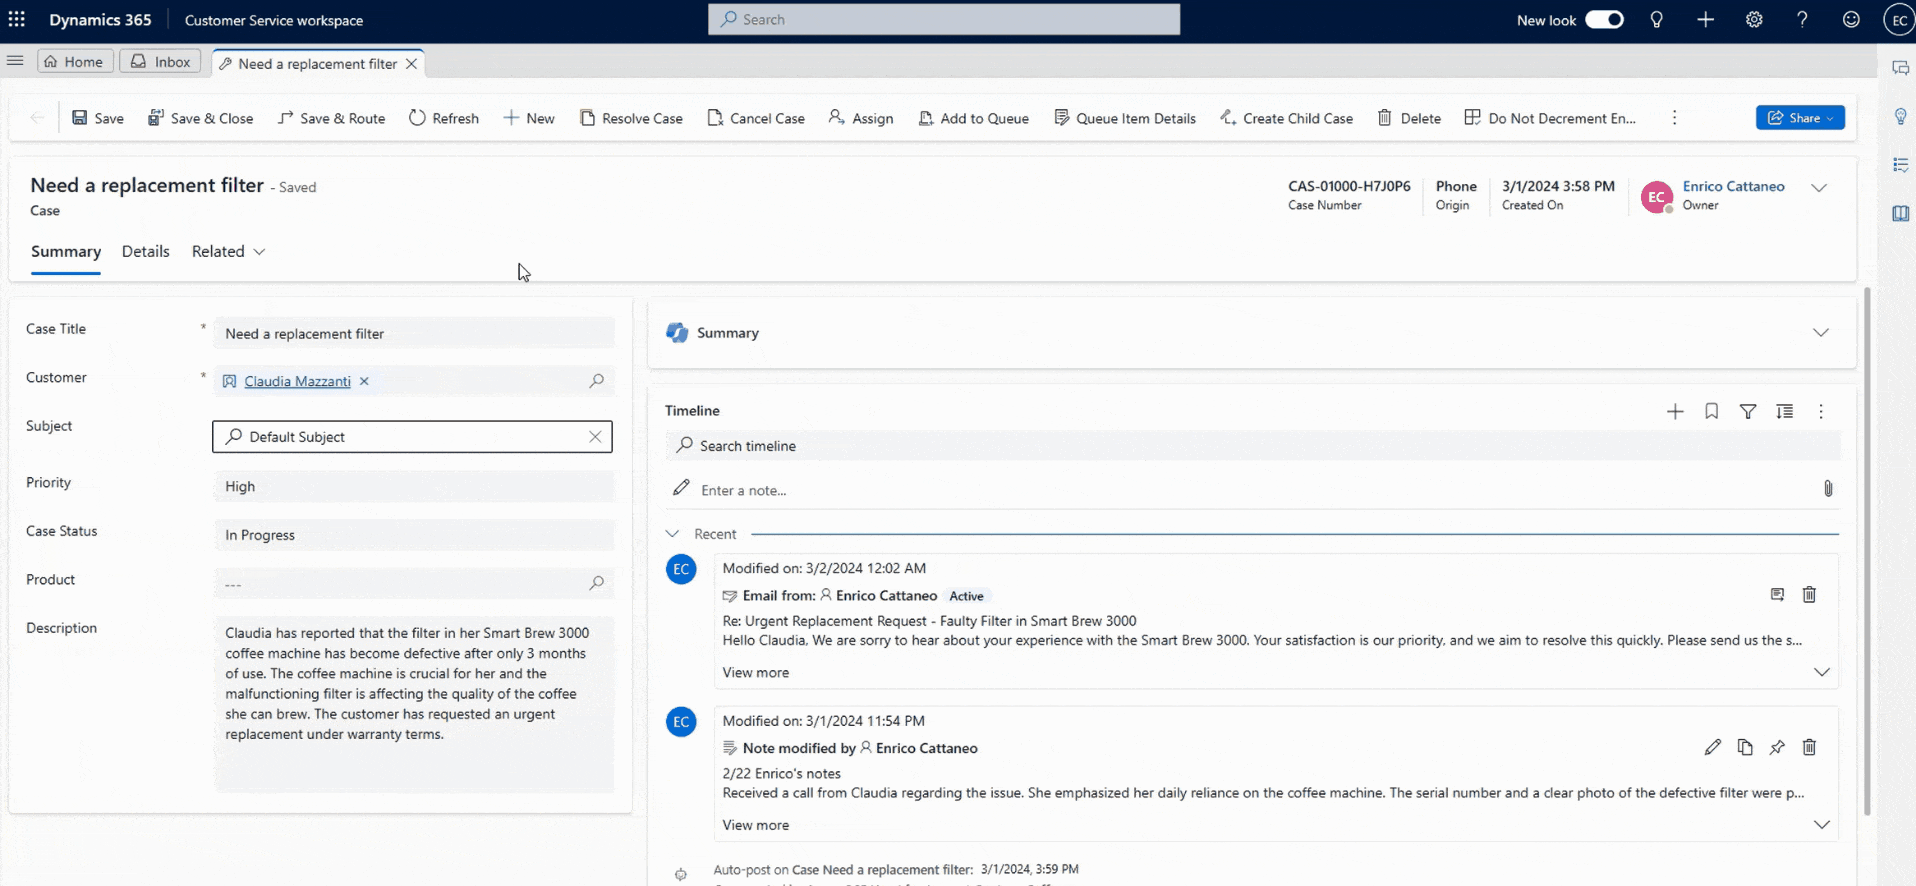
Task: Open the Settings gear in the top bar
Action: (1754, 20)
